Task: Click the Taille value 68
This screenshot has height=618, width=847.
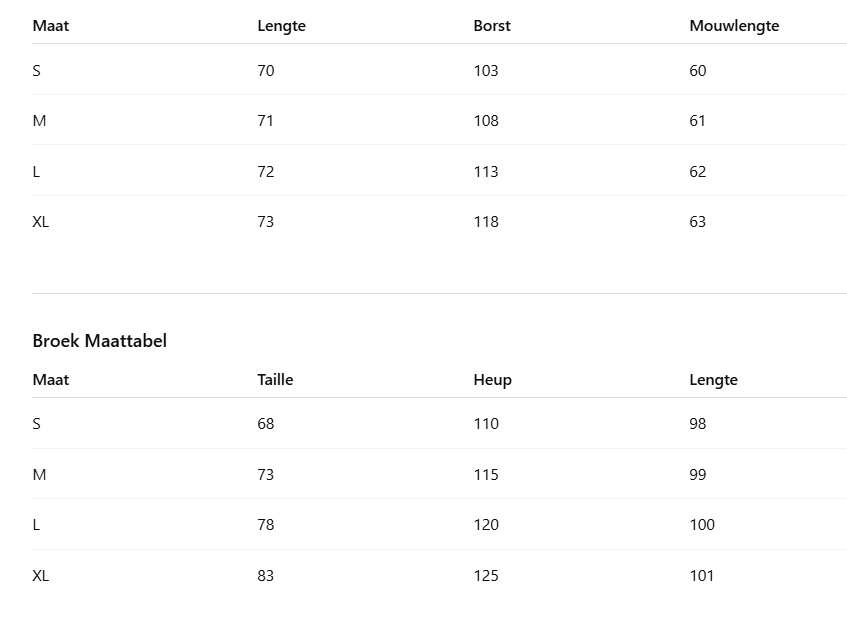Action: [x=265, y=424]
